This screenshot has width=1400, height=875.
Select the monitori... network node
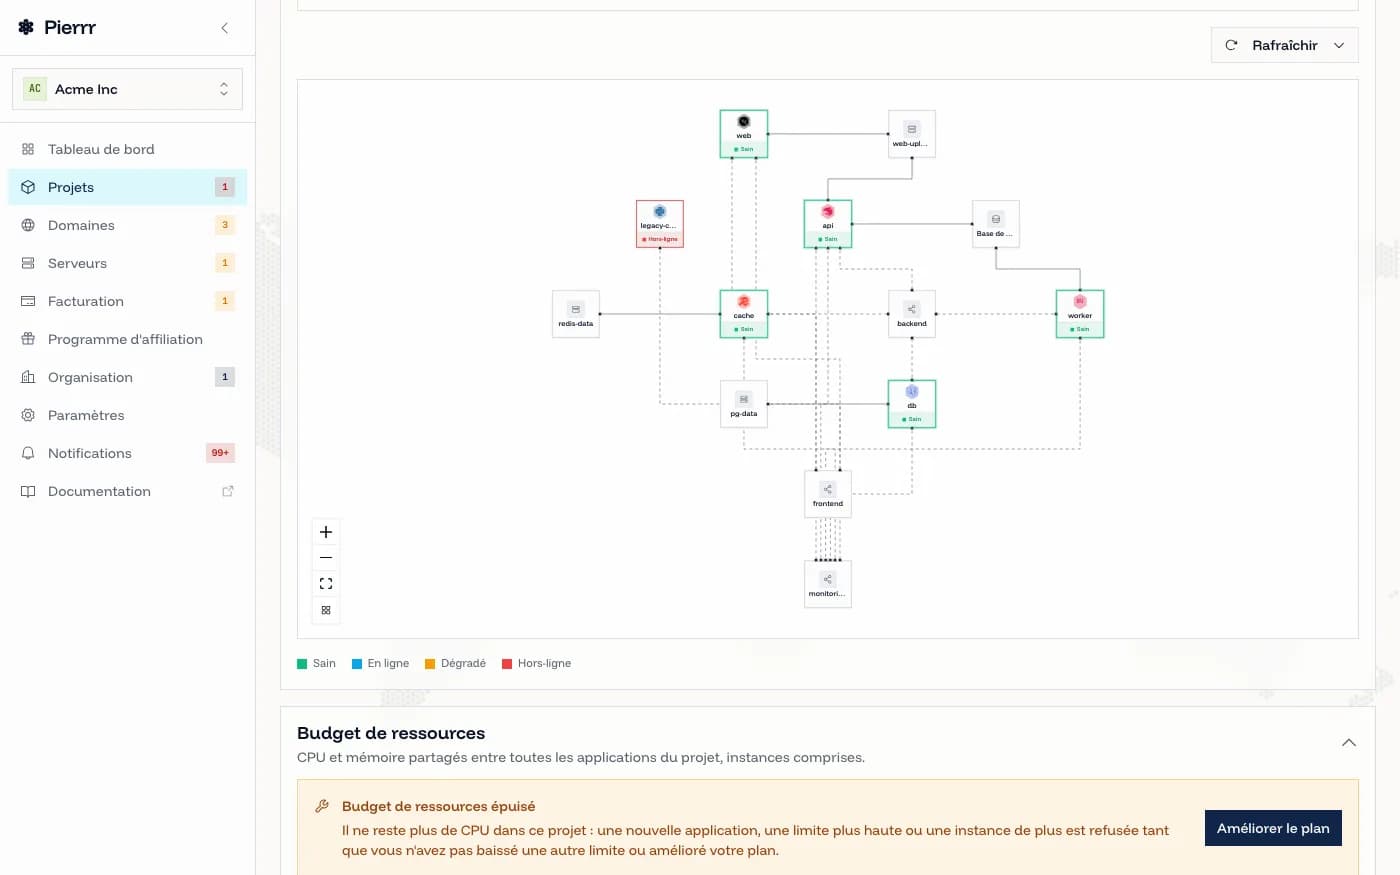[828, 584]
